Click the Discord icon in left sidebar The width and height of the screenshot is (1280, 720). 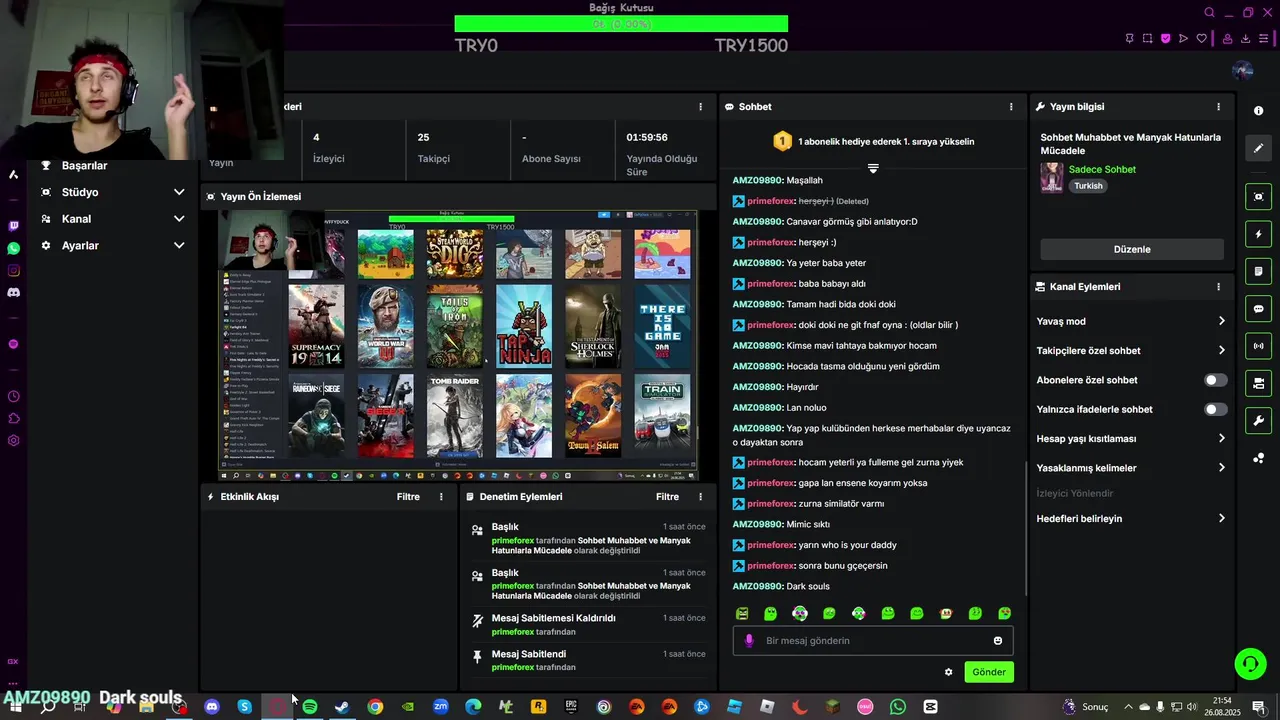click(13, 293)
